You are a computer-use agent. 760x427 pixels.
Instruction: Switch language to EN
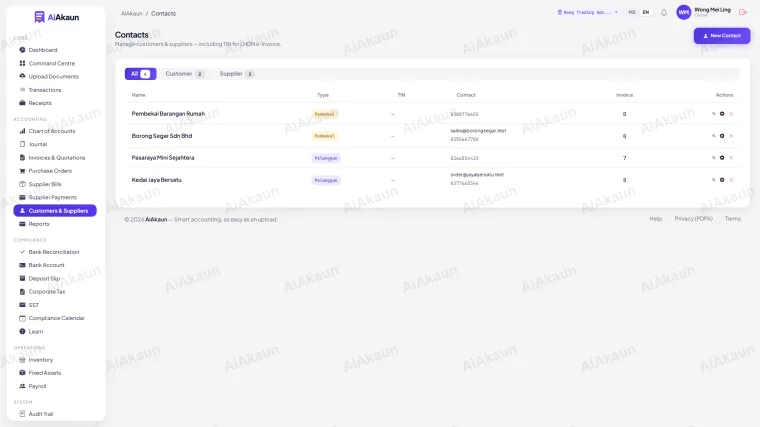click(x=646, y=13)
